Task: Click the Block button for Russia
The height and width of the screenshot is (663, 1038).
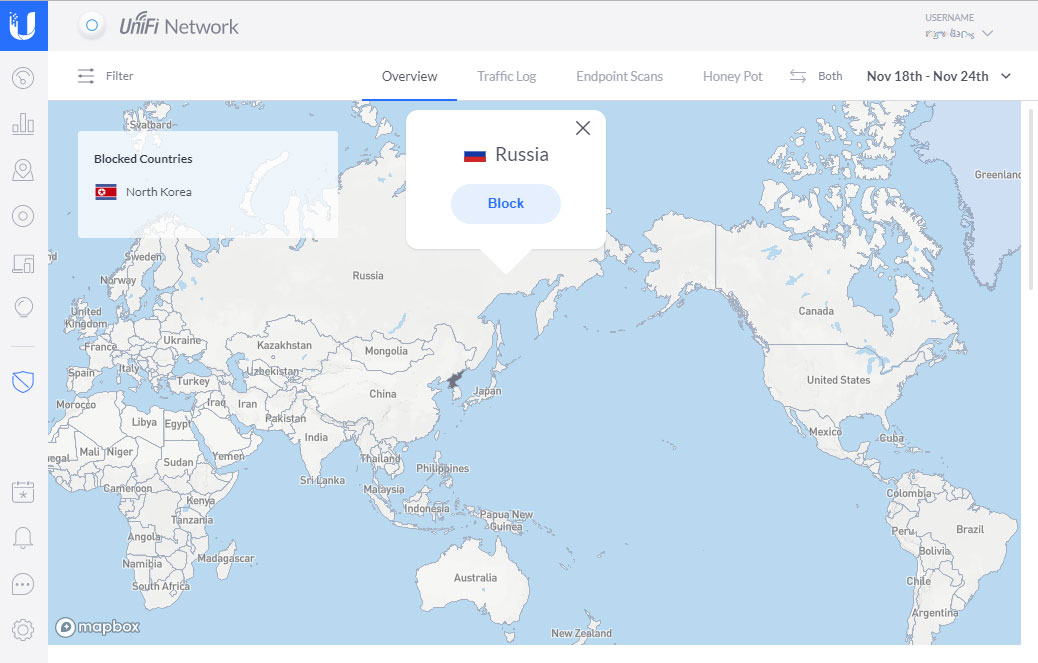Action: click(505, 203)
